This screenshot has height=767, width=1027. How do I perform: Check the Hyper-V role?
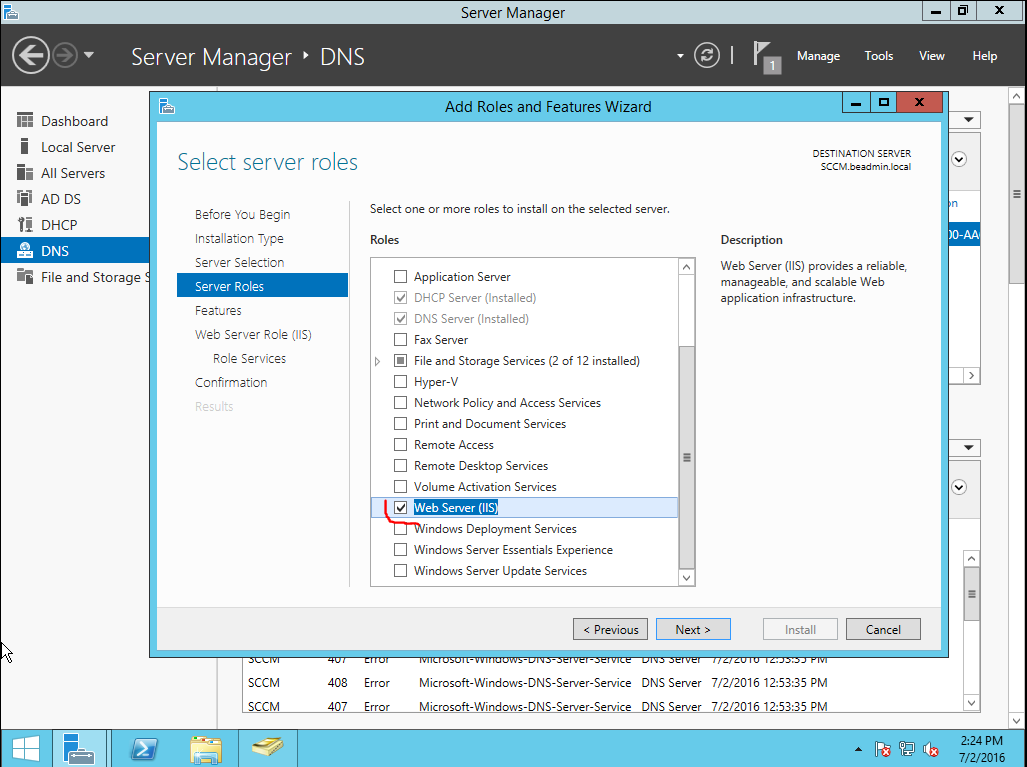click(x=400, y=381)
